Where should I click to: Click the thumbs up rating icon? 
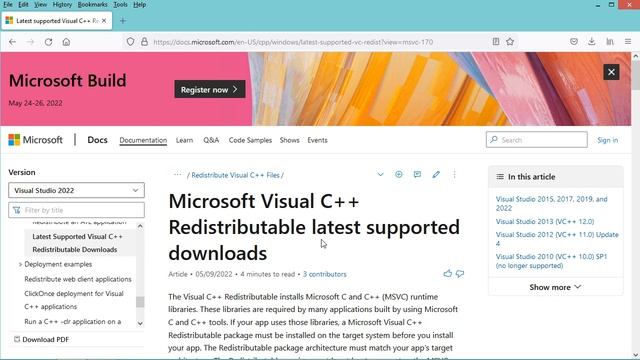pyautogui.click(x=448, y=273)
